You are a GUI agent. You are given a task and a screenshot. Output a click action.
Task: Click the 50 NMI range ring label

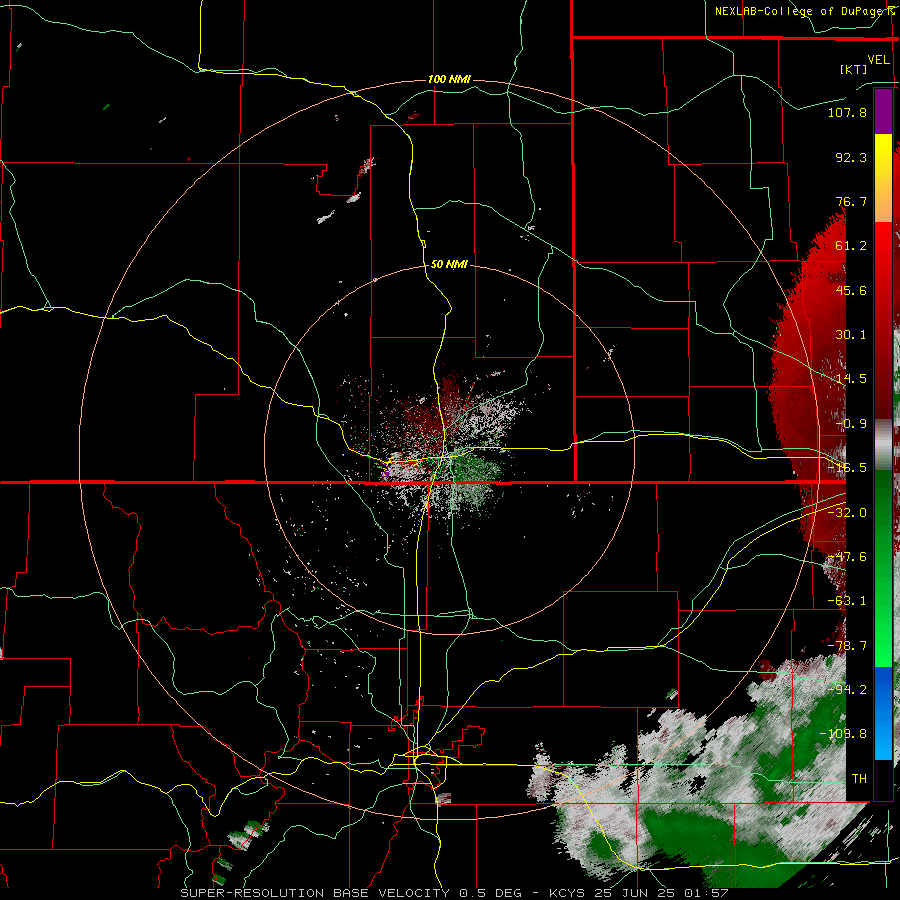[x=449, y=264]
